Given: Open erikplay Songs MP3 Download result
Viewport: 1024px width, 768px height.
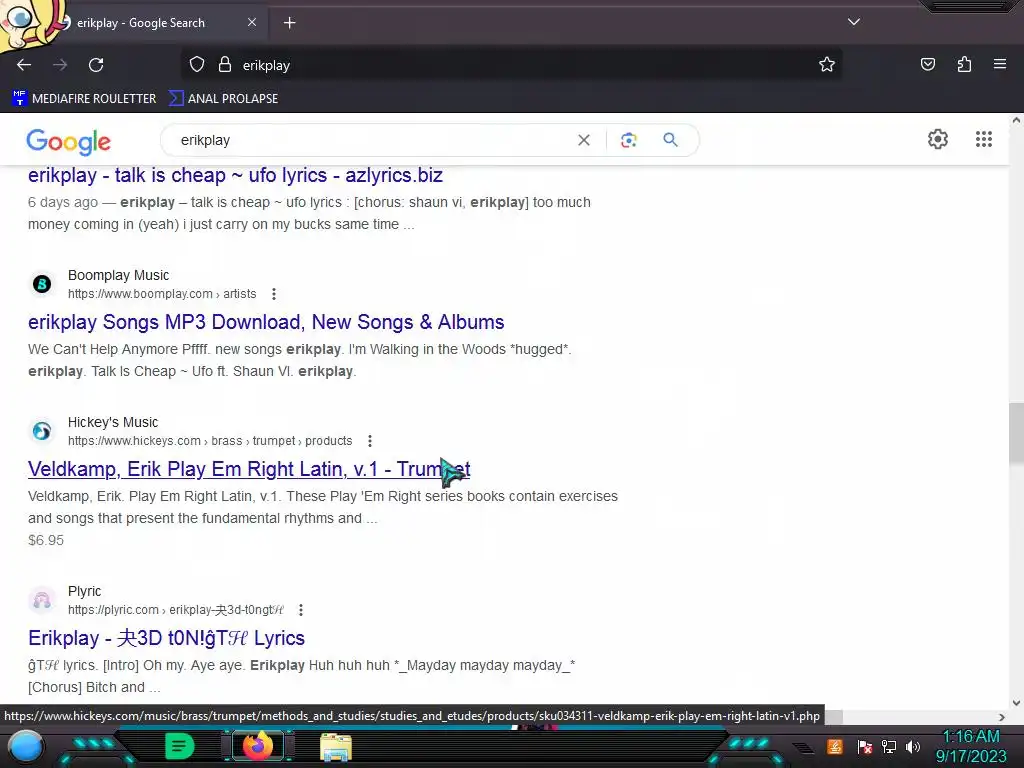Looking at the screenshot, I should [266, 322].
